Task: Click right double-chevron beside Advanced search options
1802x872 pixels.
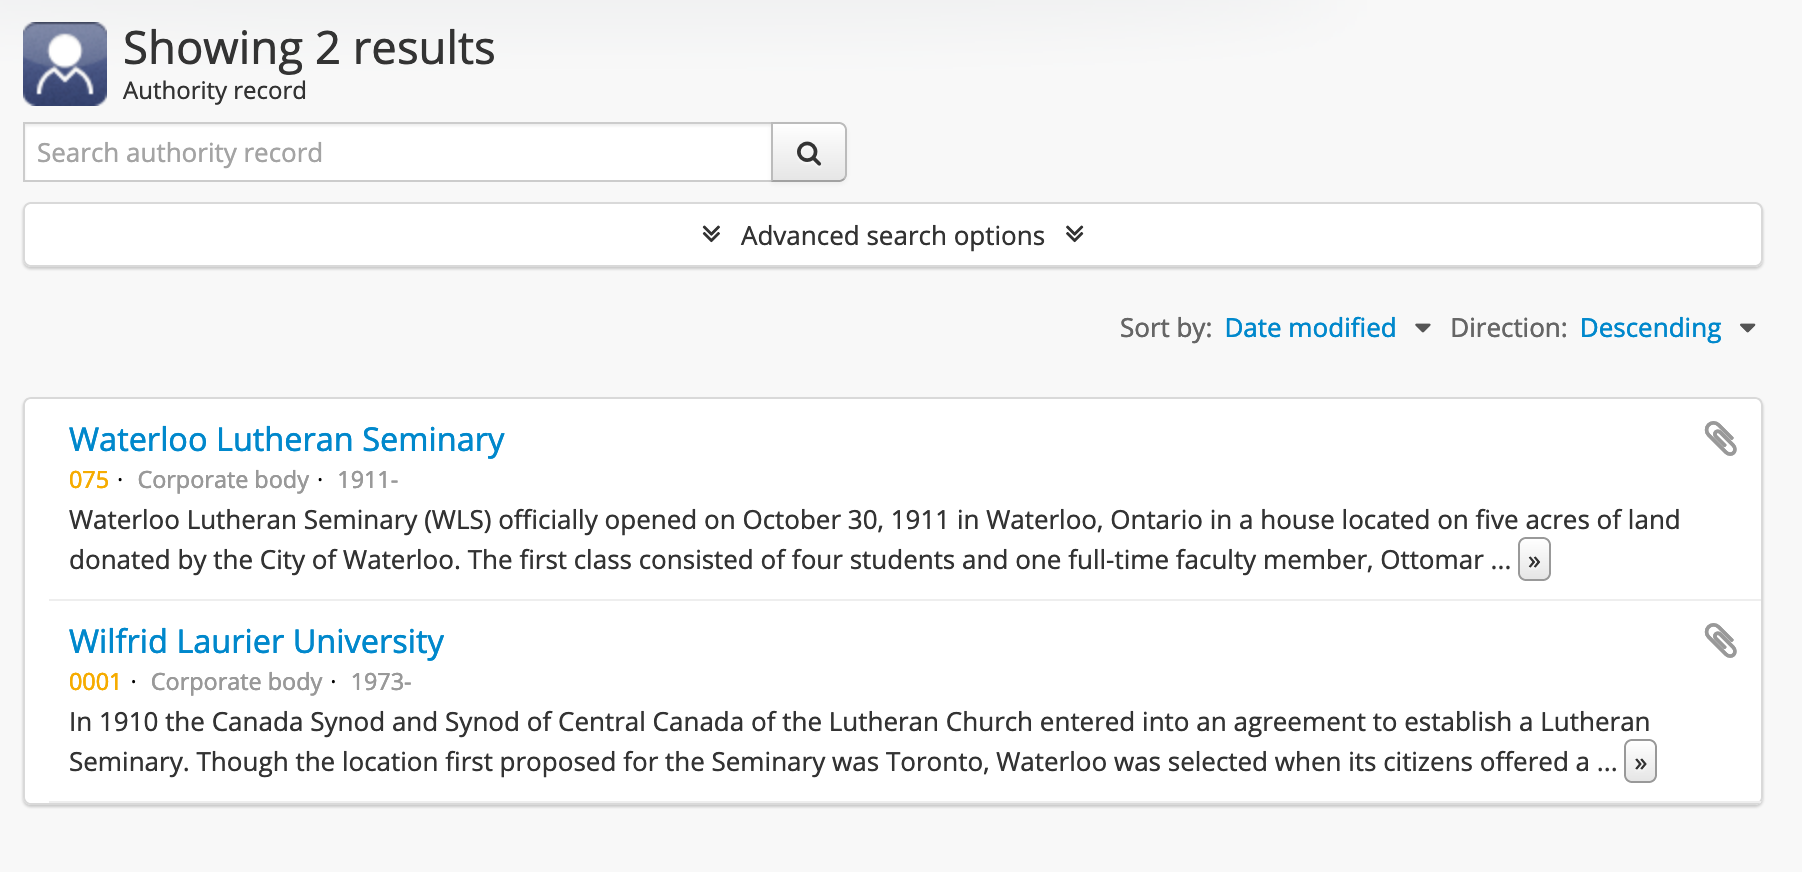Action: coord(1075,235)
